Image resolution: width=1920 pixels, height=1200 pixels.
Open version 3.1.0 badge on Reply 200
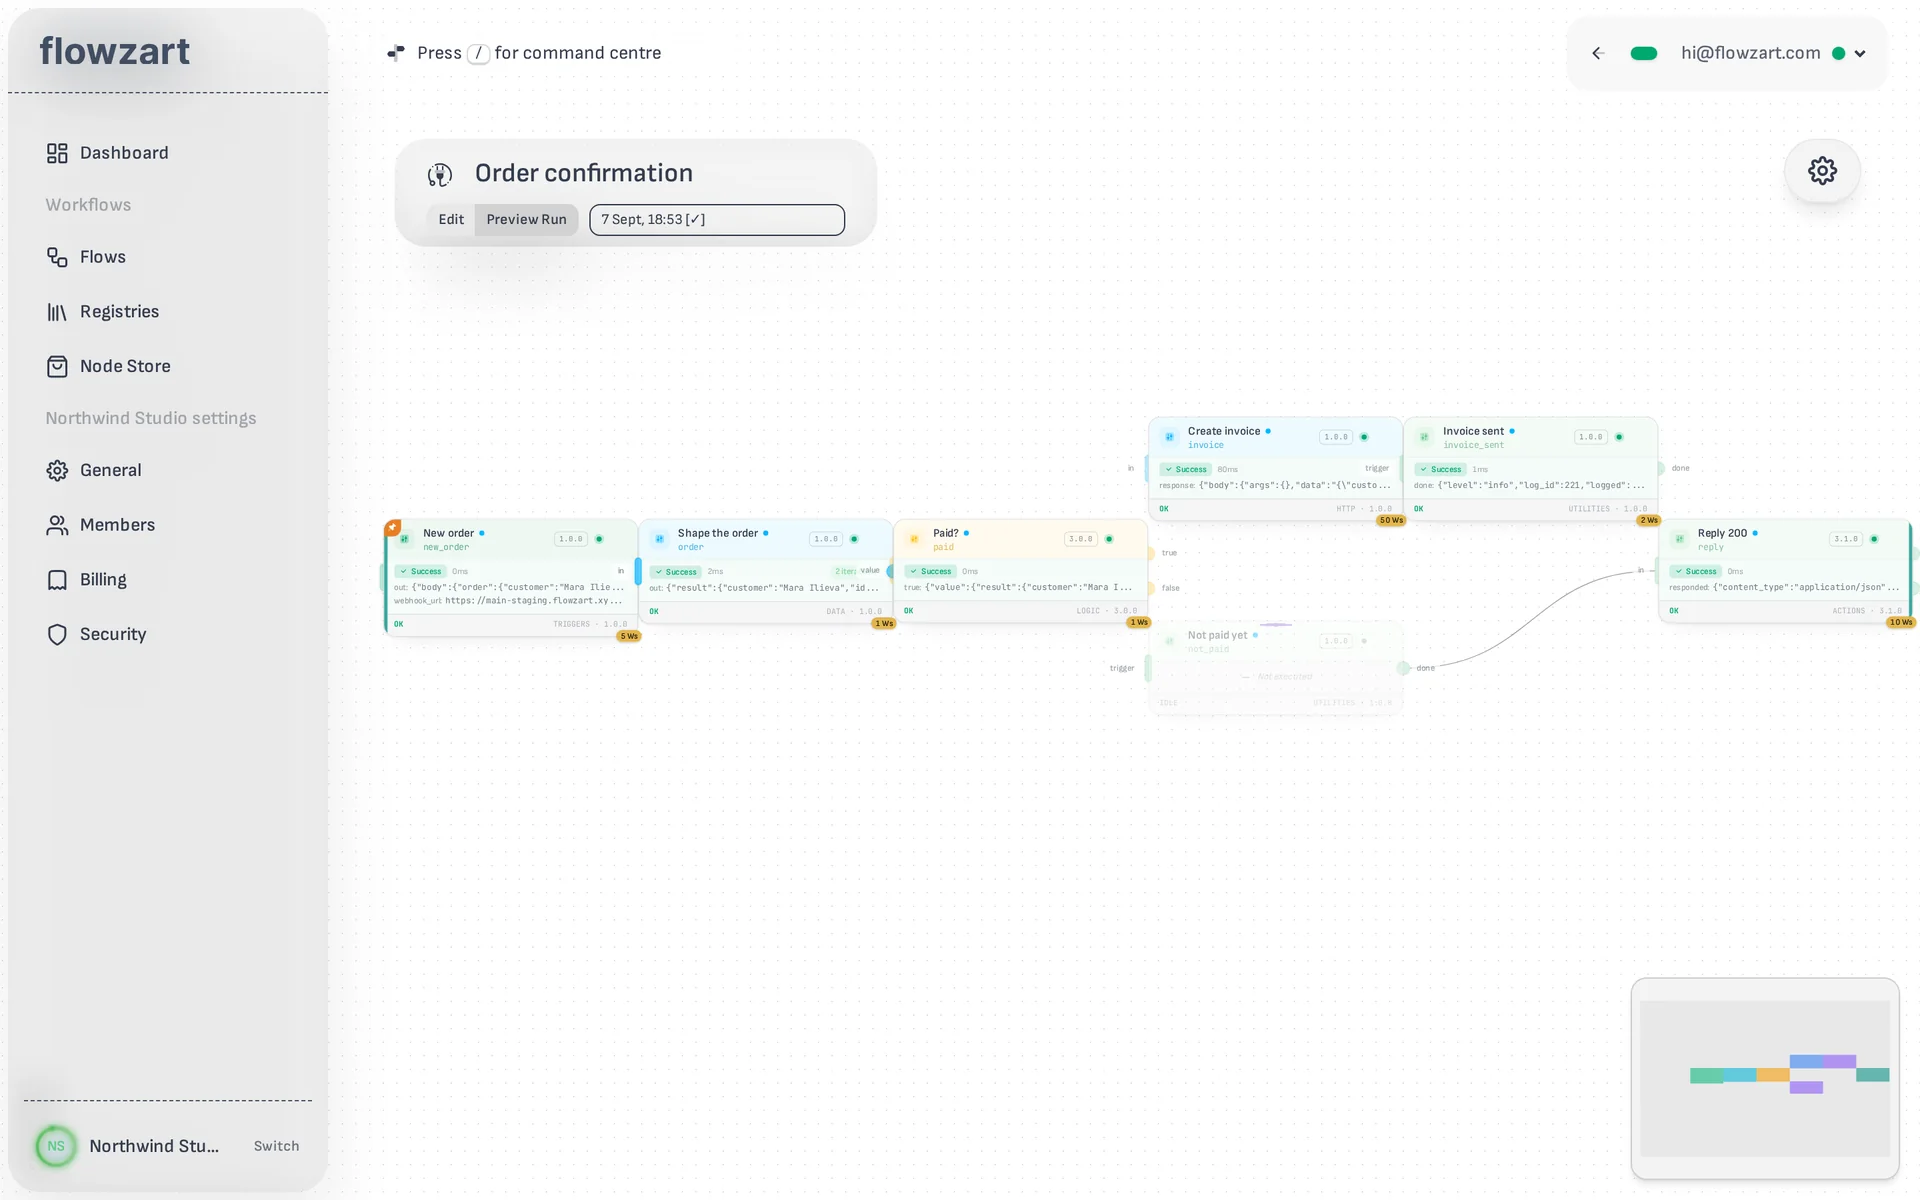pos(1846,539)
